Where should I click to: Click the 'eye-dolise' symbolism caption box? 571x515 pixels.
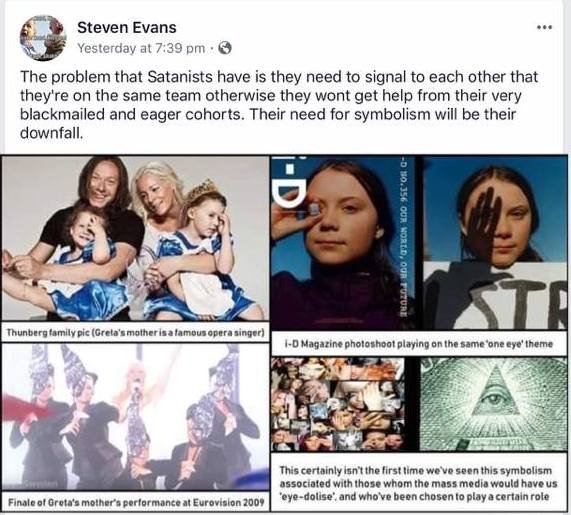coord(419,483)
